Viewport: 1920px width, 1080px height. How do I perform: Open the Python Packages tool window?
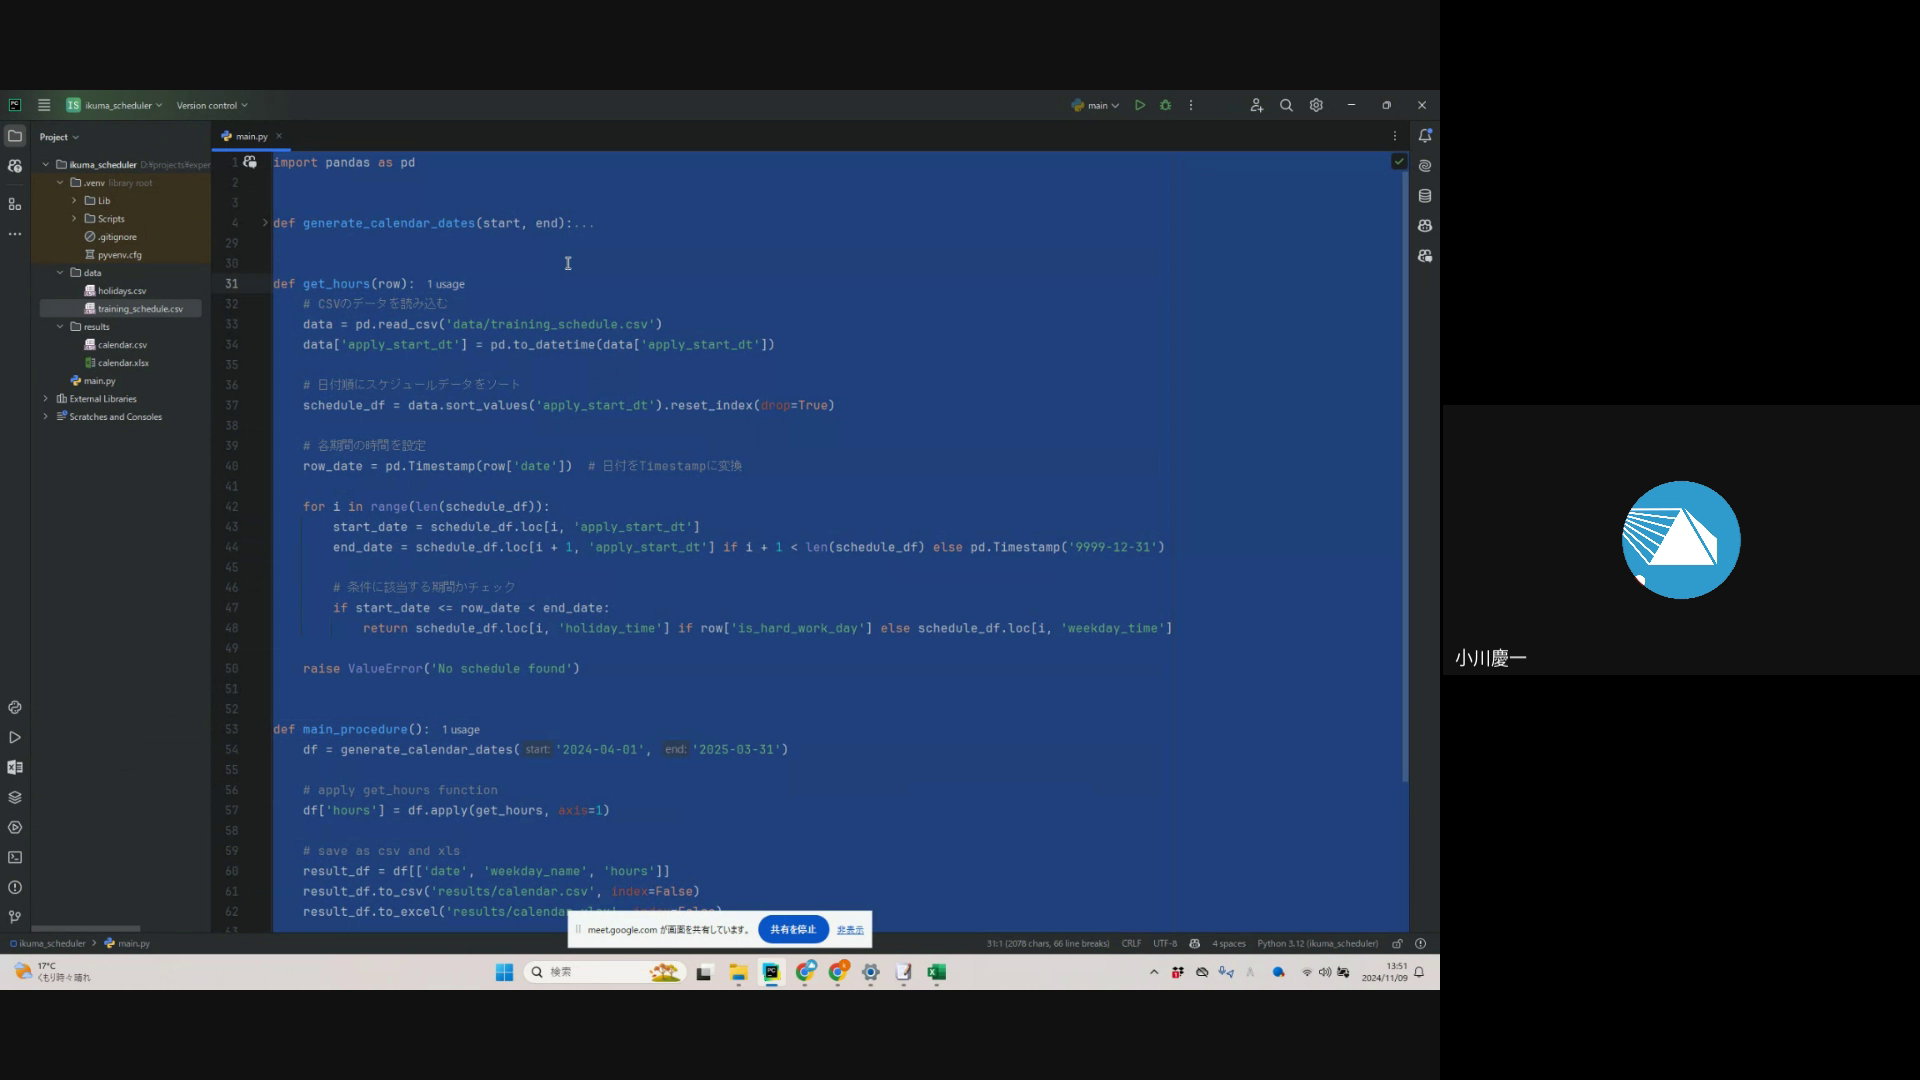tap(15, 797)
